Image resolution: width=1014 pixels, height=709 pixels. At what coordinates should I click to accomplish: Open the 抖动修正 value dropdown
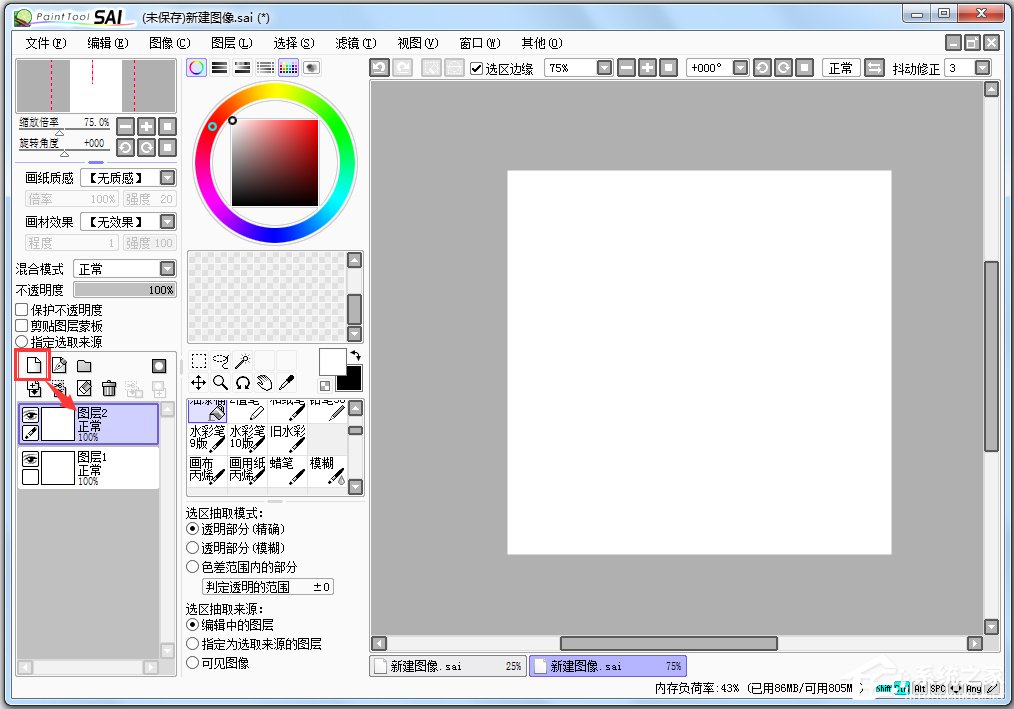click(982, 68)
